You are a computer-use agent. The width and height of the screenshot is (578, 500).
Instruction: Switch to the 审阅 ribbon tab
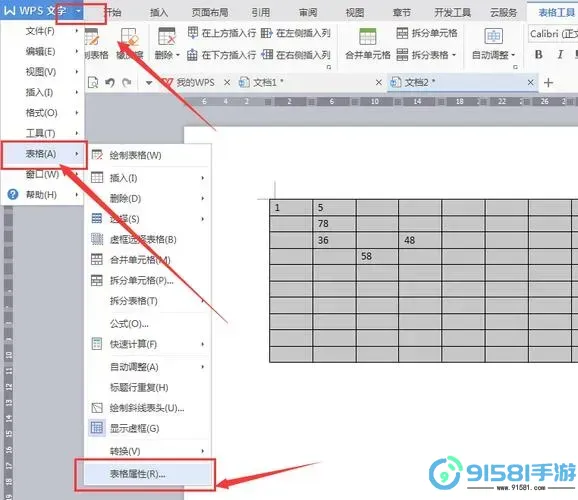click(x=308, y=12)
